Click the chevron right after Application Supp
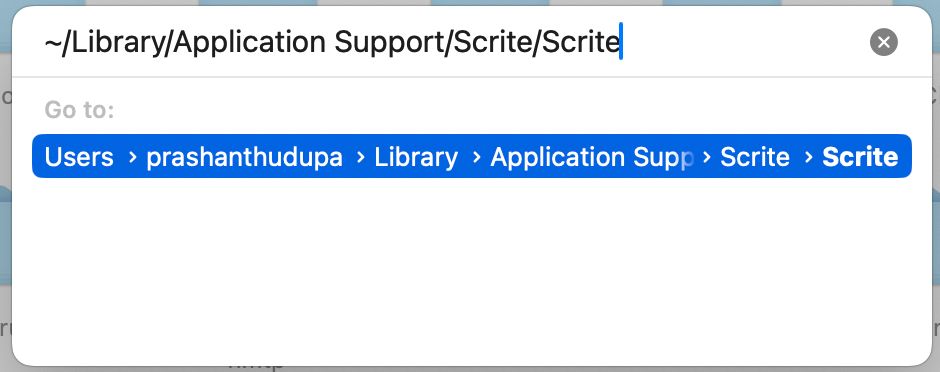Viewport: 940px width, 372px height. [707, 157]
